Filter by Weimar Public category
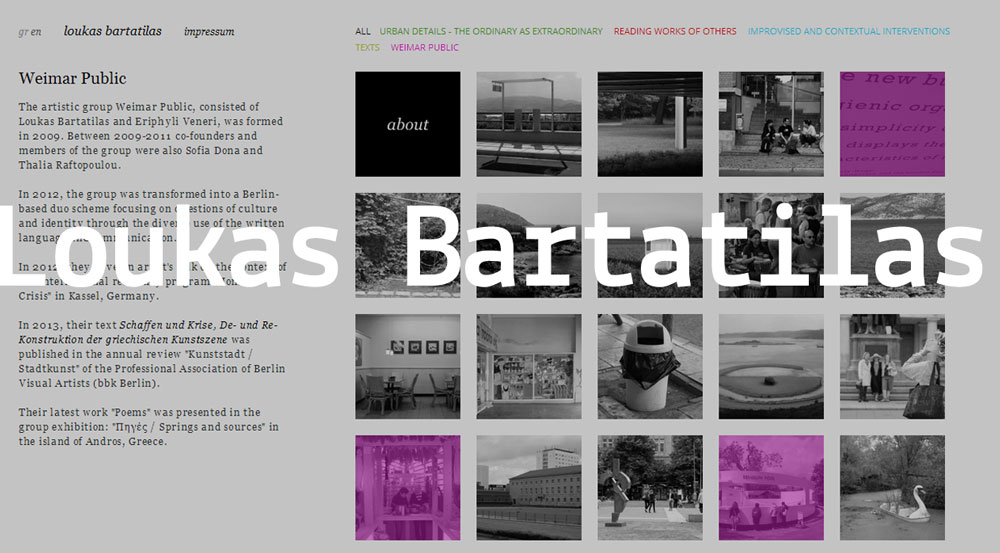 425,47
